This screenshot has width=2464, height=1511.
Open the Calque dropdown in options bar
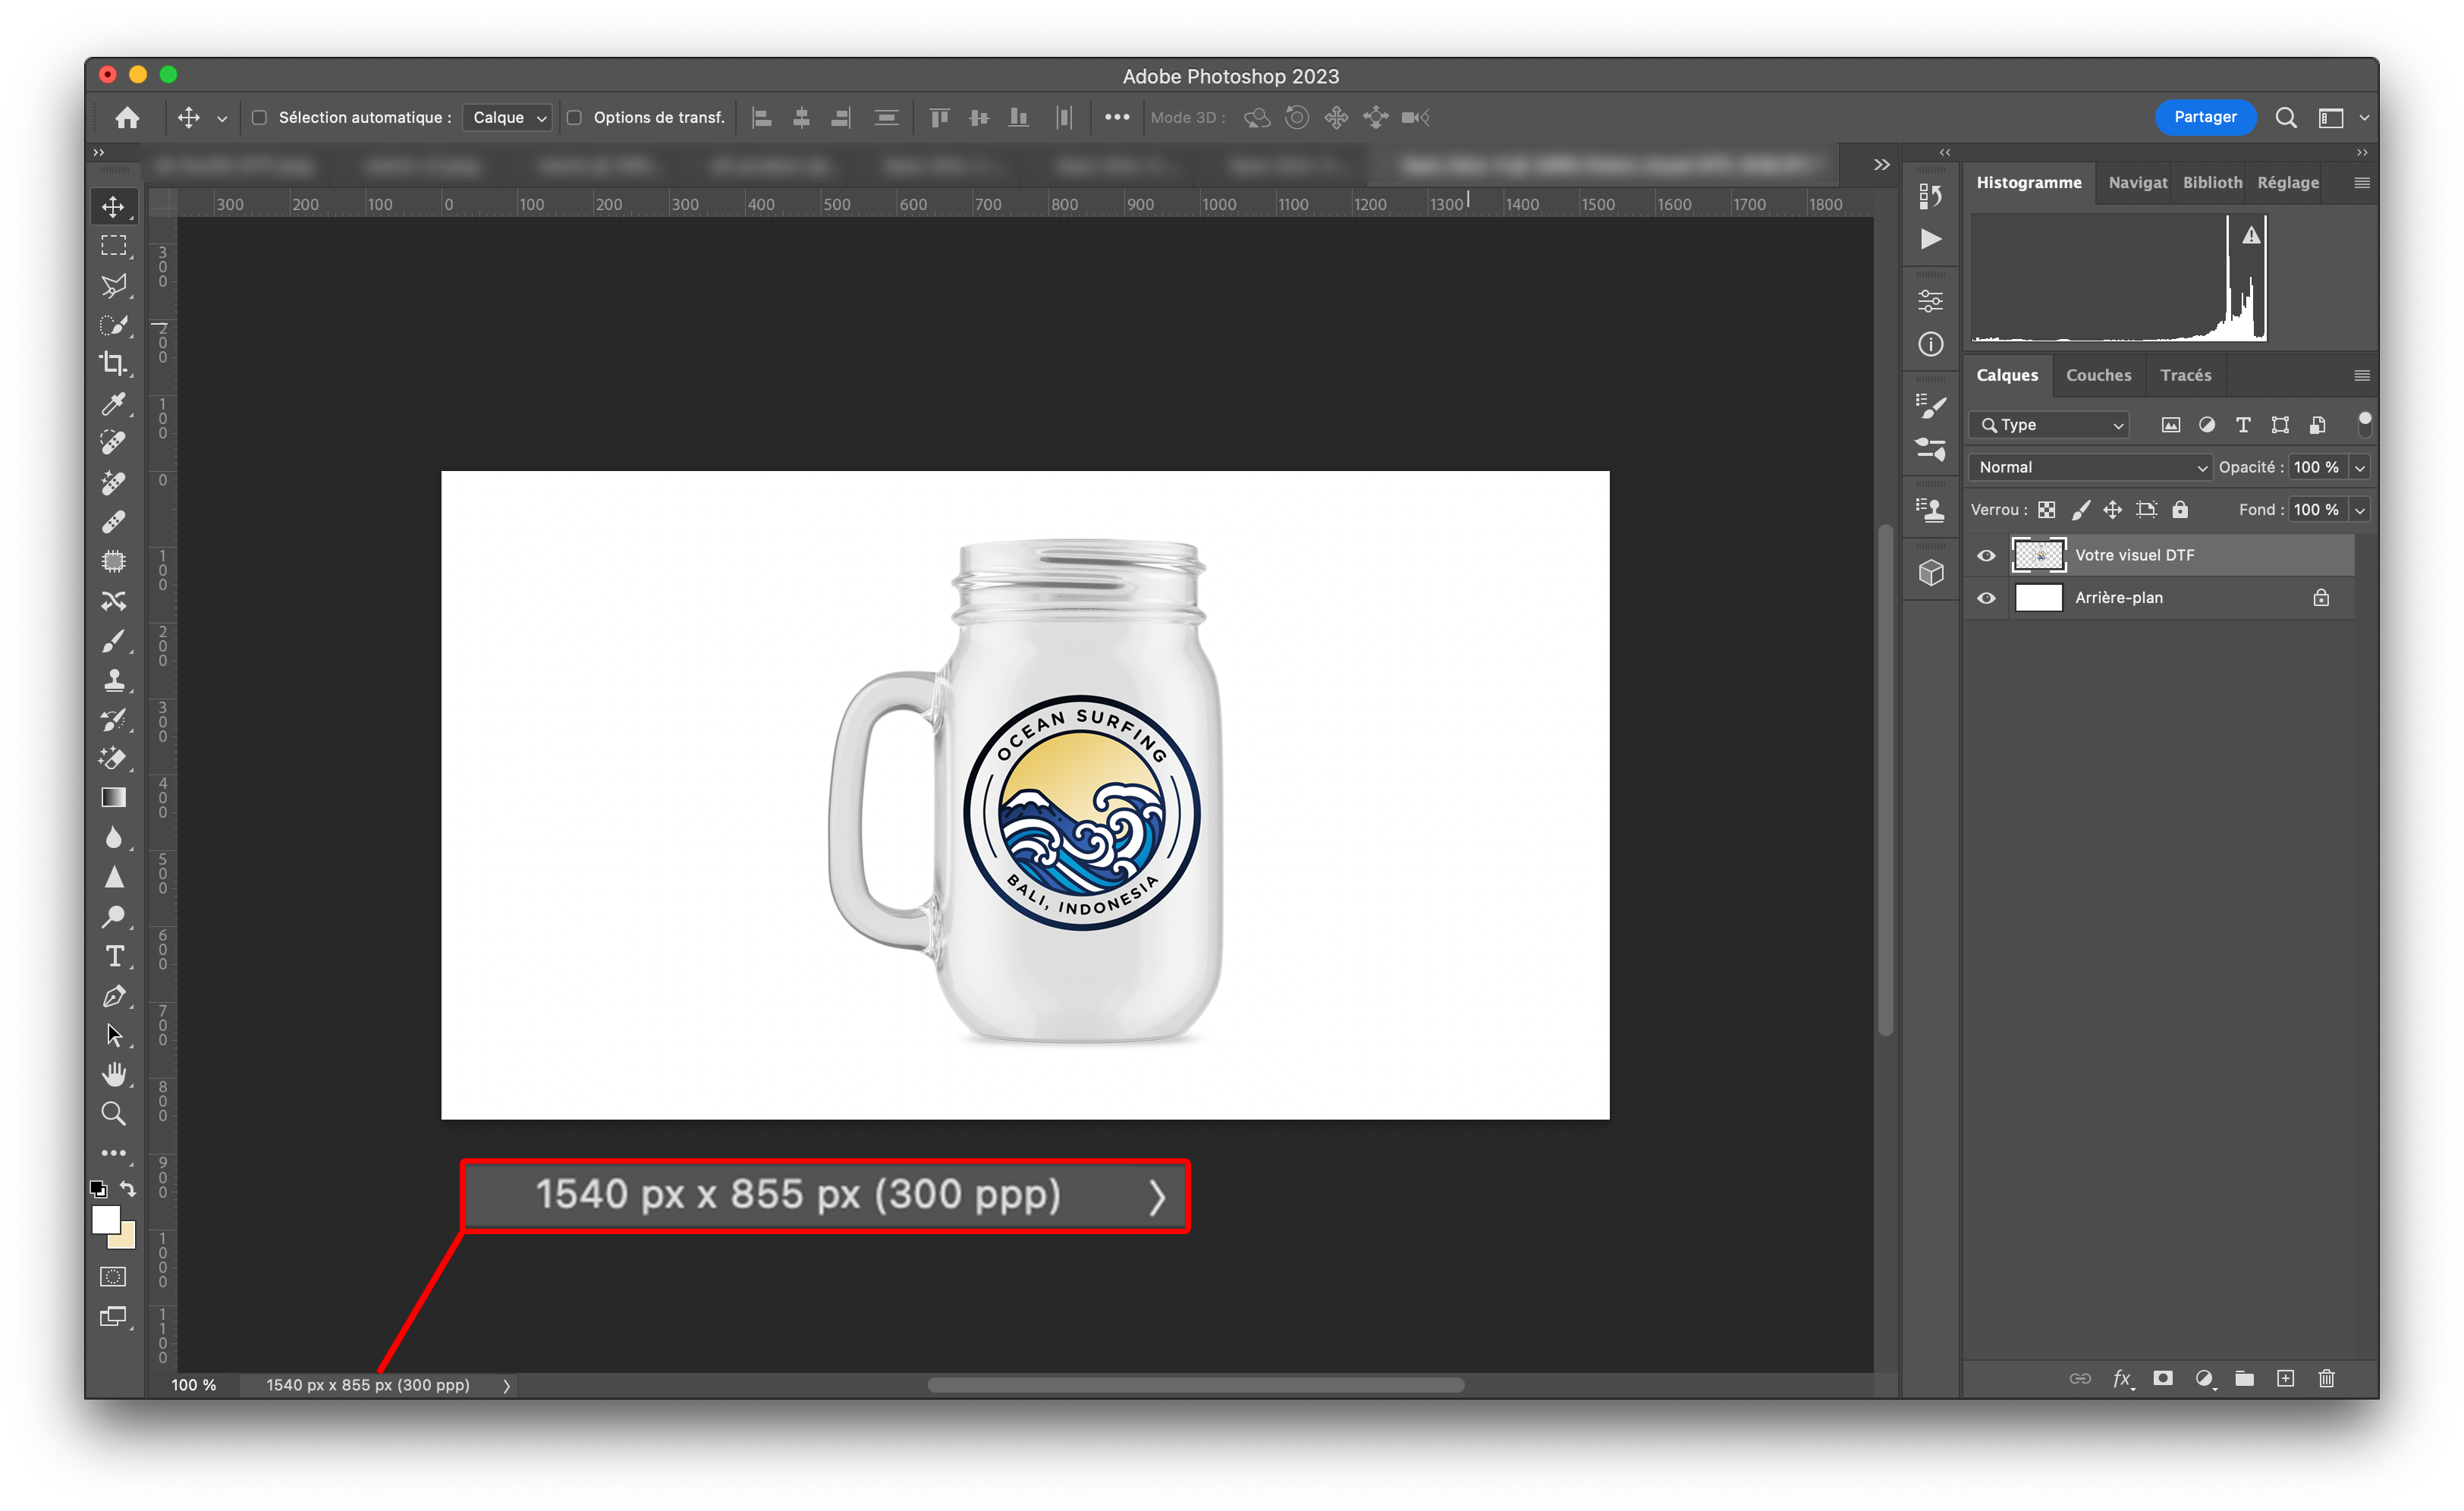[x=508, y=118]
